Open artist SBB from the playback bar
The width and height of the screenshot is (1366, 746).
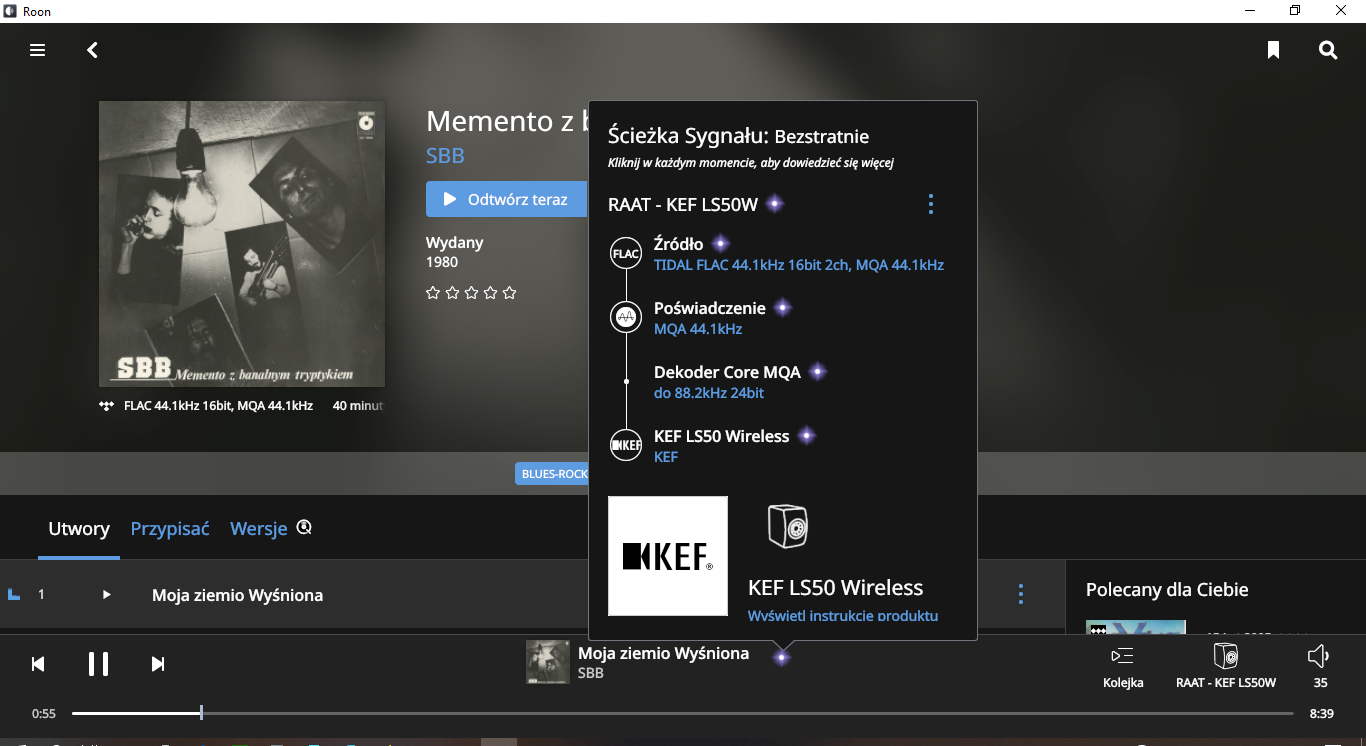[591, 673]
